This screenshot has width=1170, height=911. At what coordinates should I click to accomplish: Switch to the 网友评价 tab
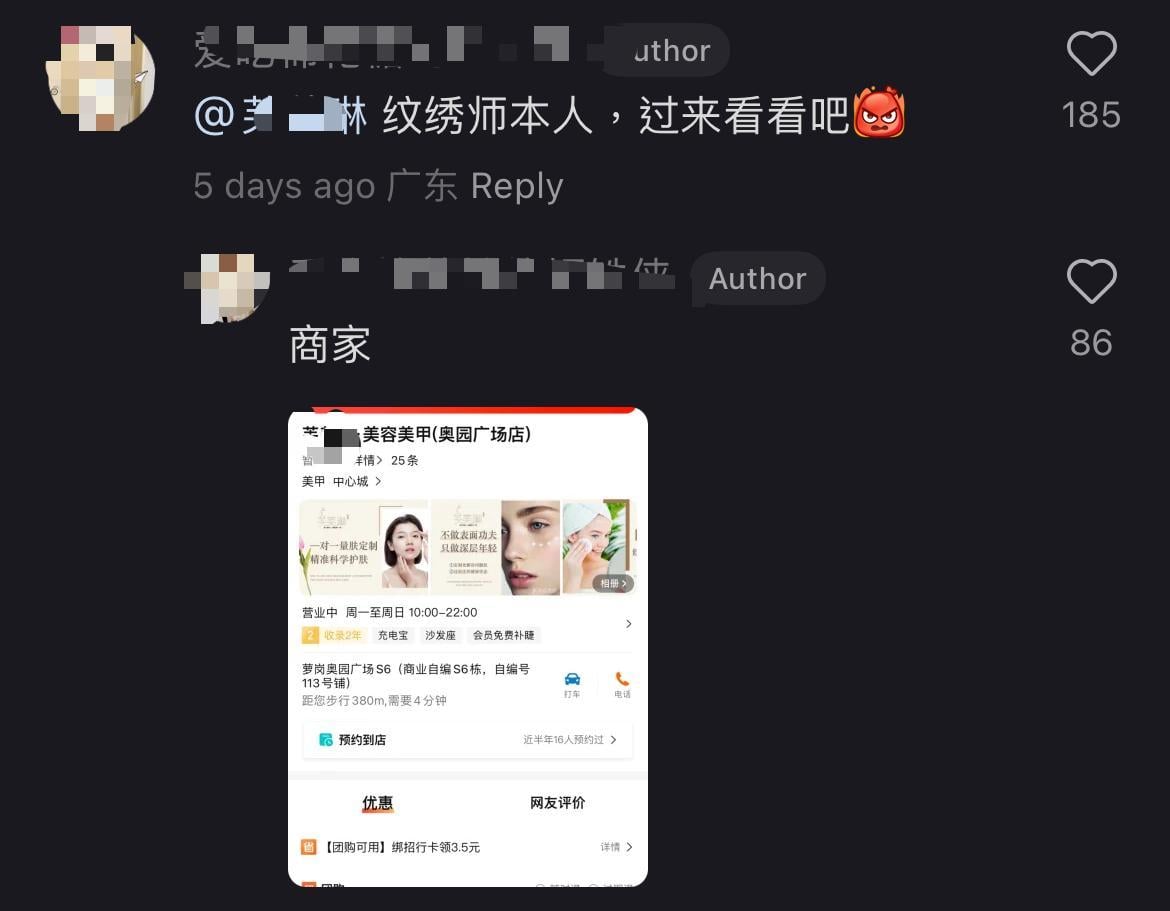coord(557,803)
